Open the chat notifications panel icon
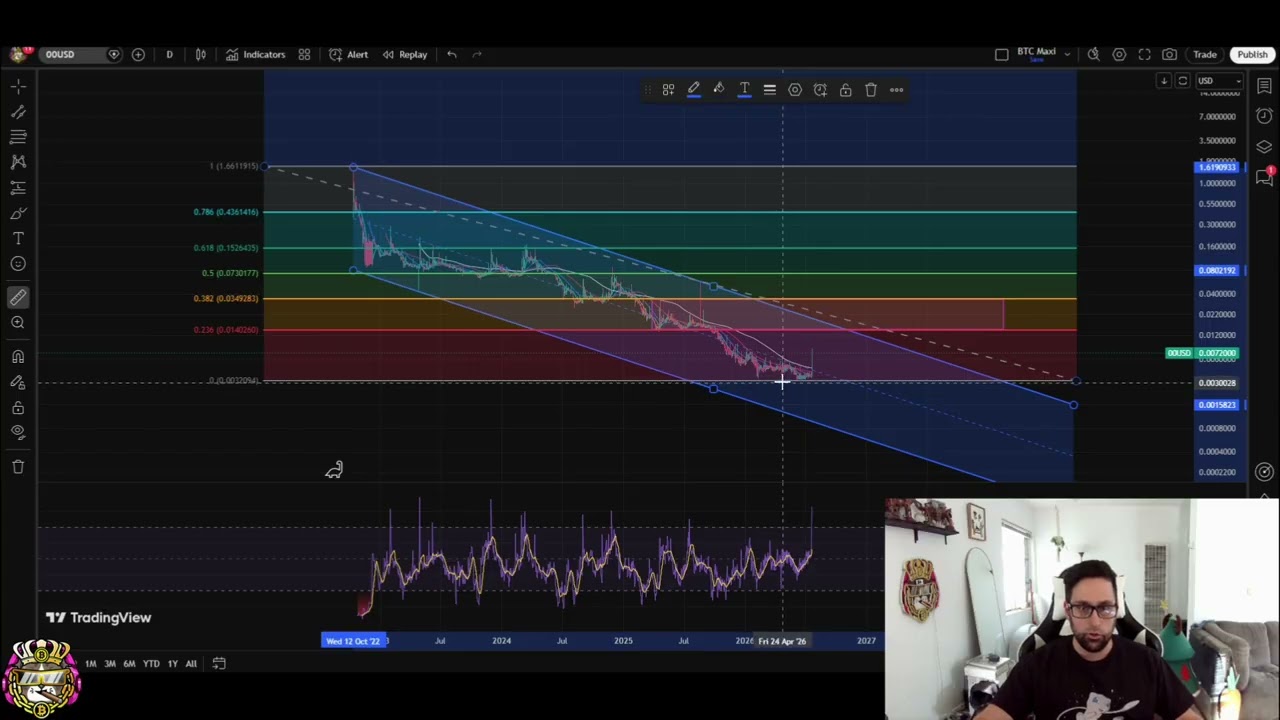This screenshot has width=1280, height=720. point(1264,177)
